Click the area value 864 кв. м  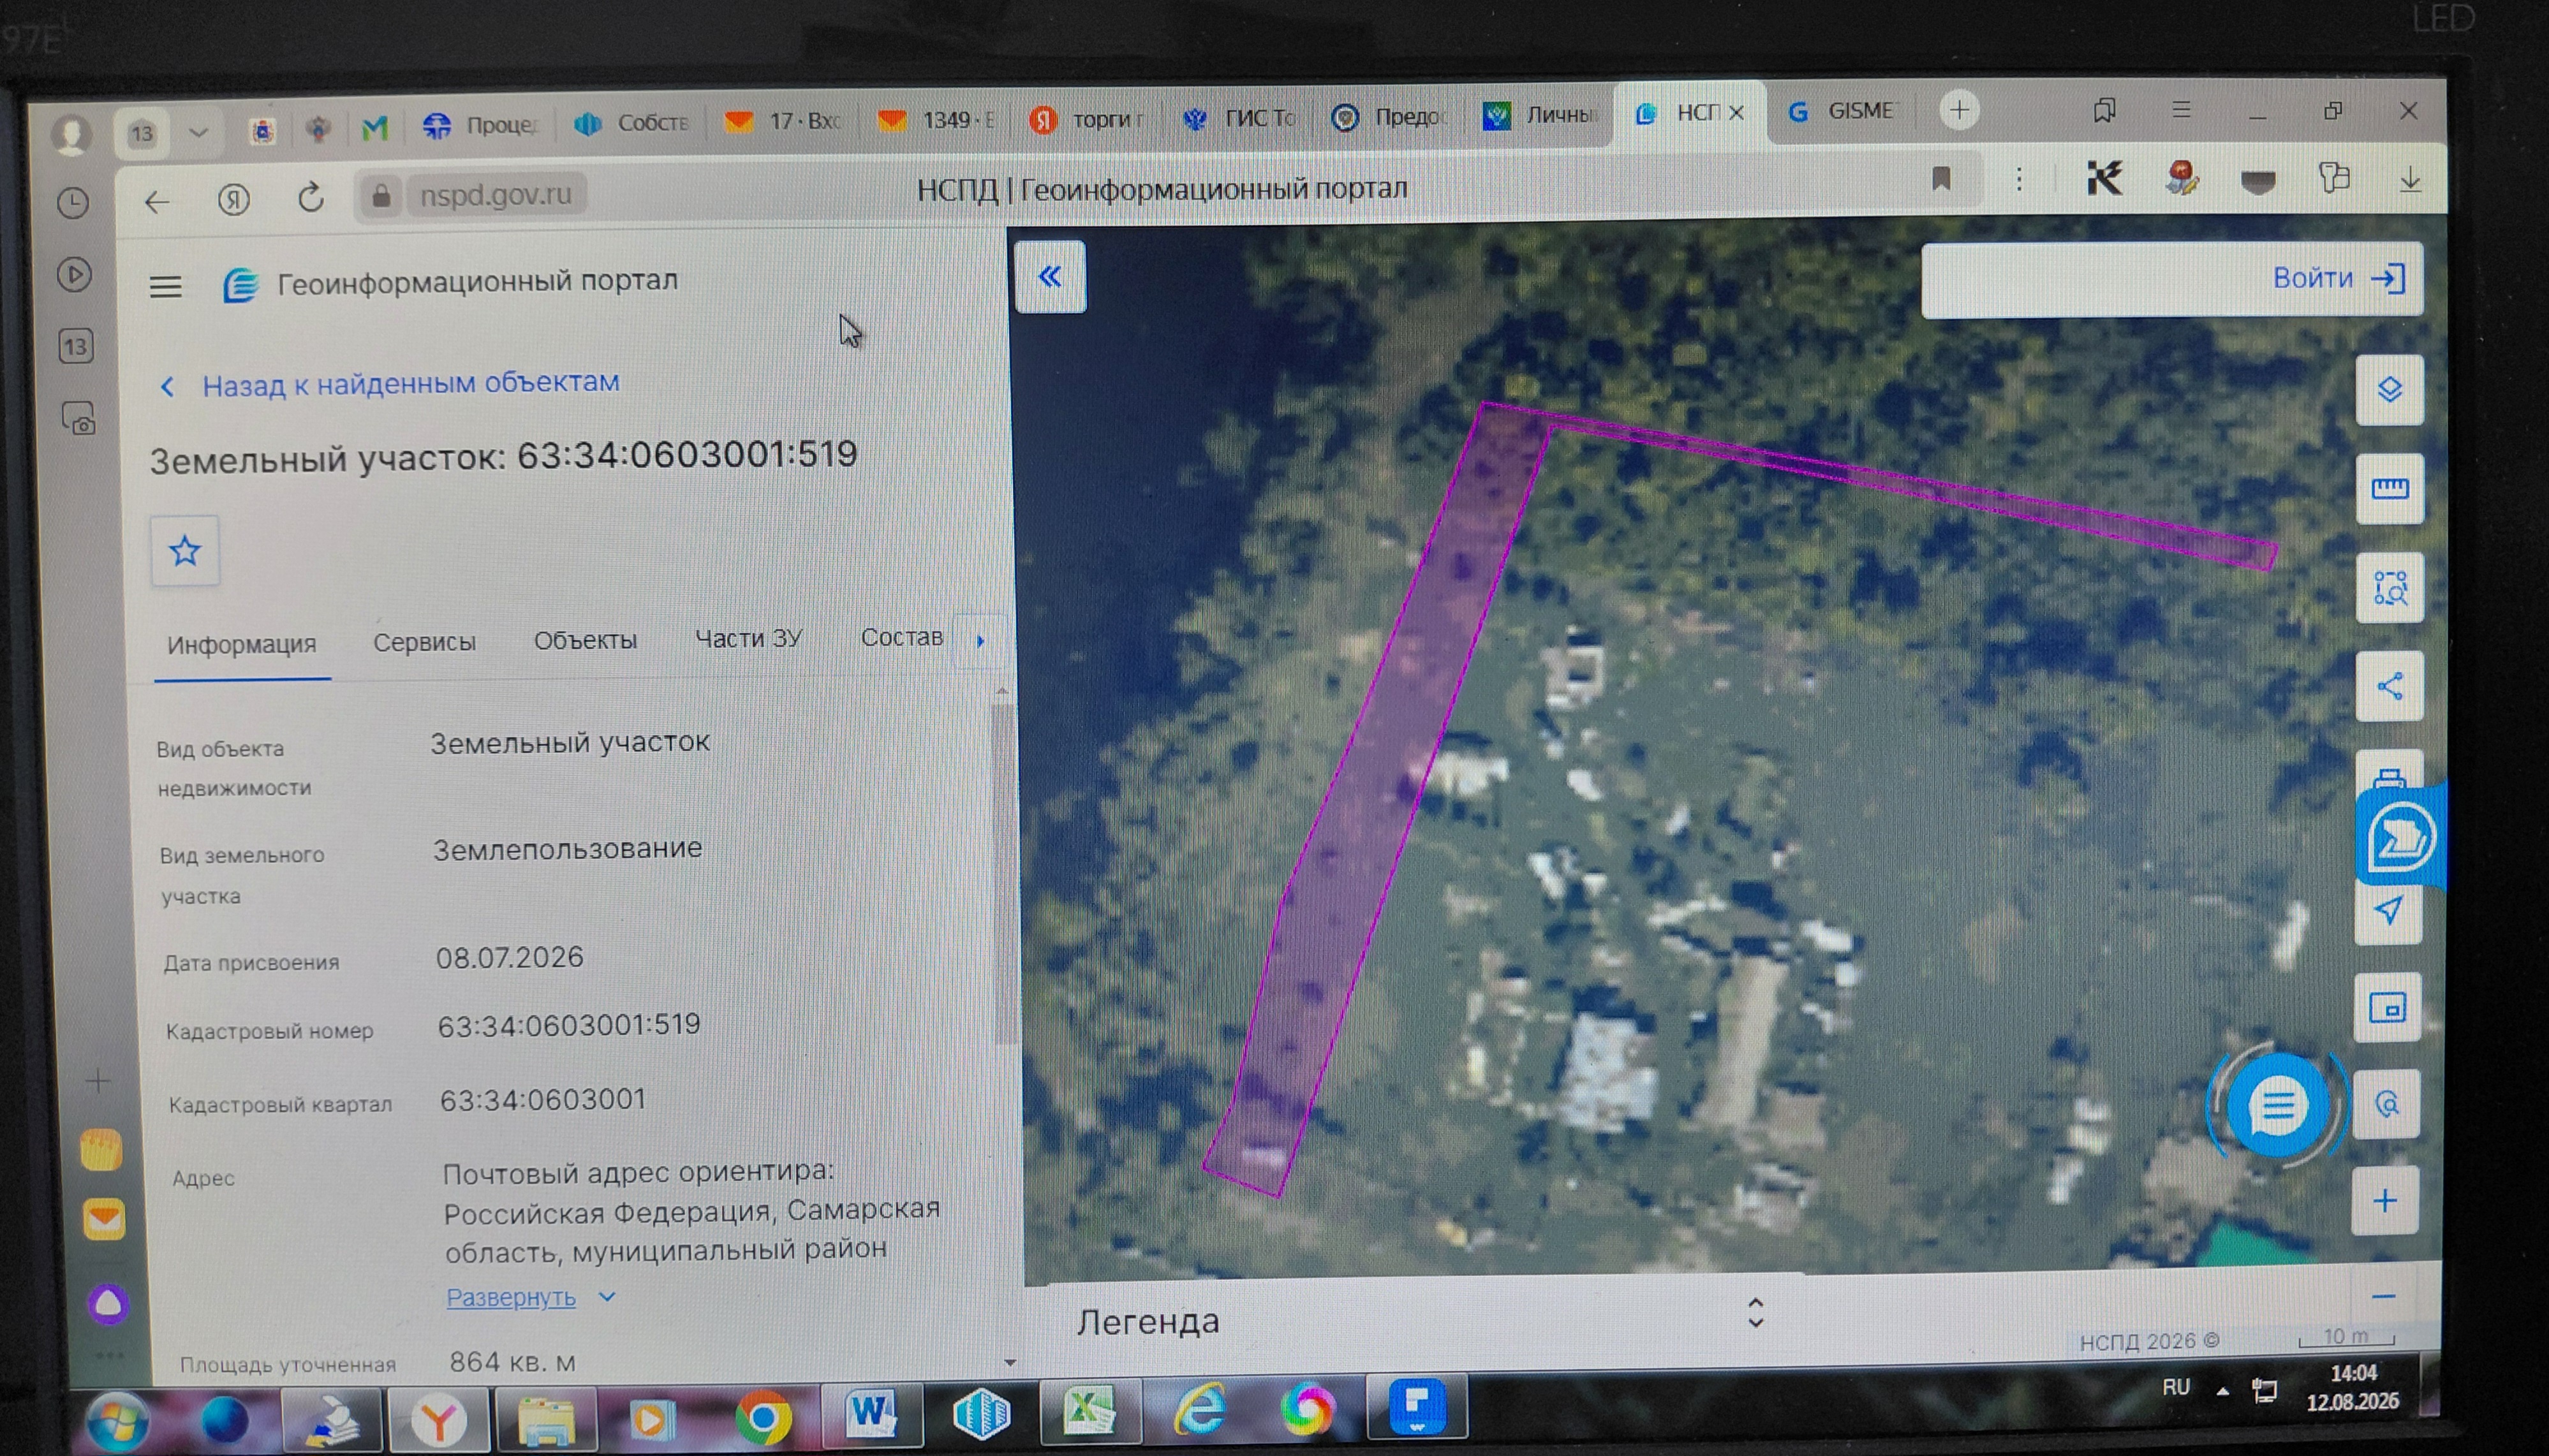point(513,1362)
